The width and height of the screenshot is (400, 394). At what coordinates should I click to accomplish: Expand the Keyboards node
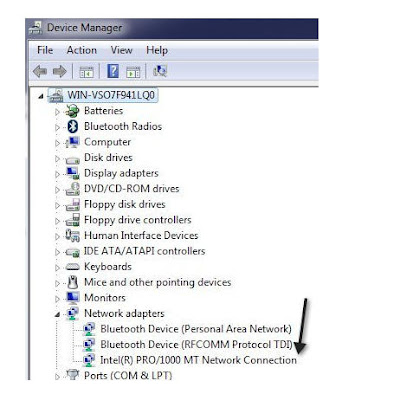pos(57,268)
